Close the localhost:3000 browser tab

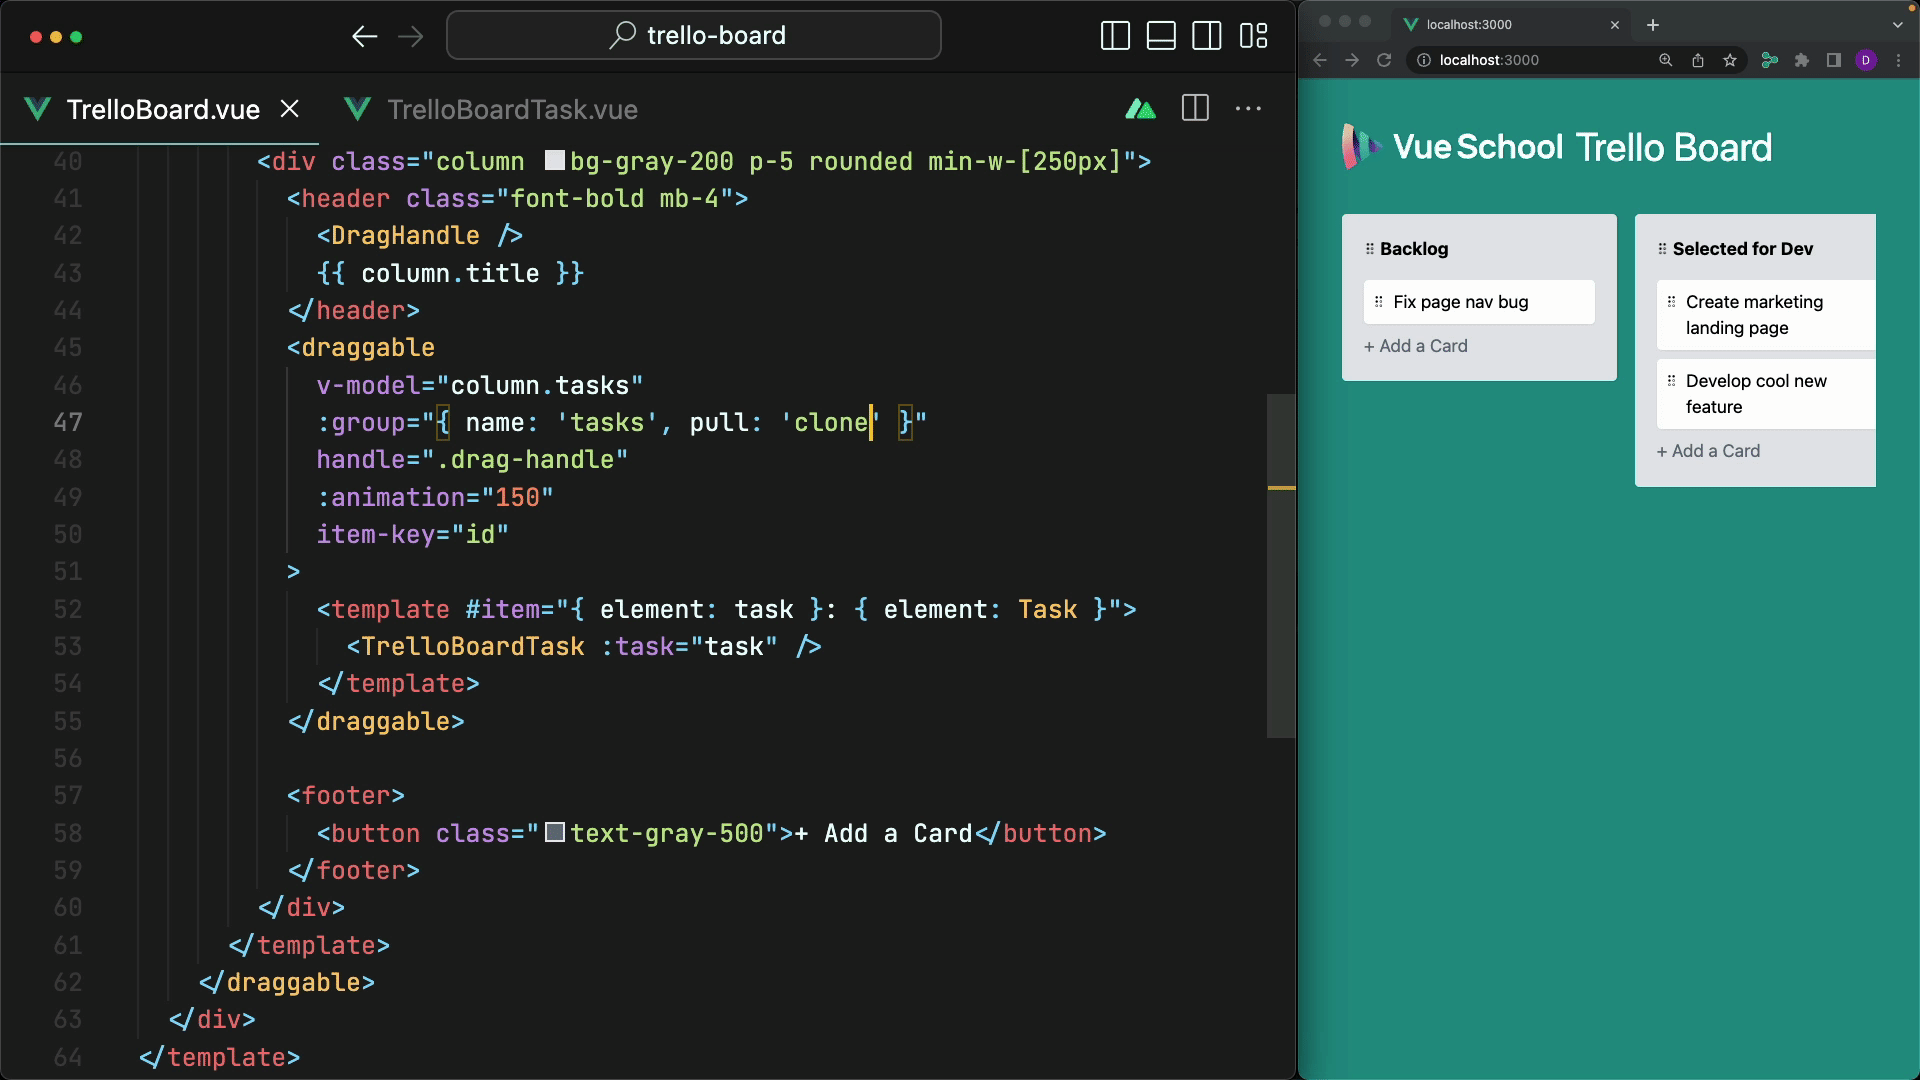[x=1615, y=25]
